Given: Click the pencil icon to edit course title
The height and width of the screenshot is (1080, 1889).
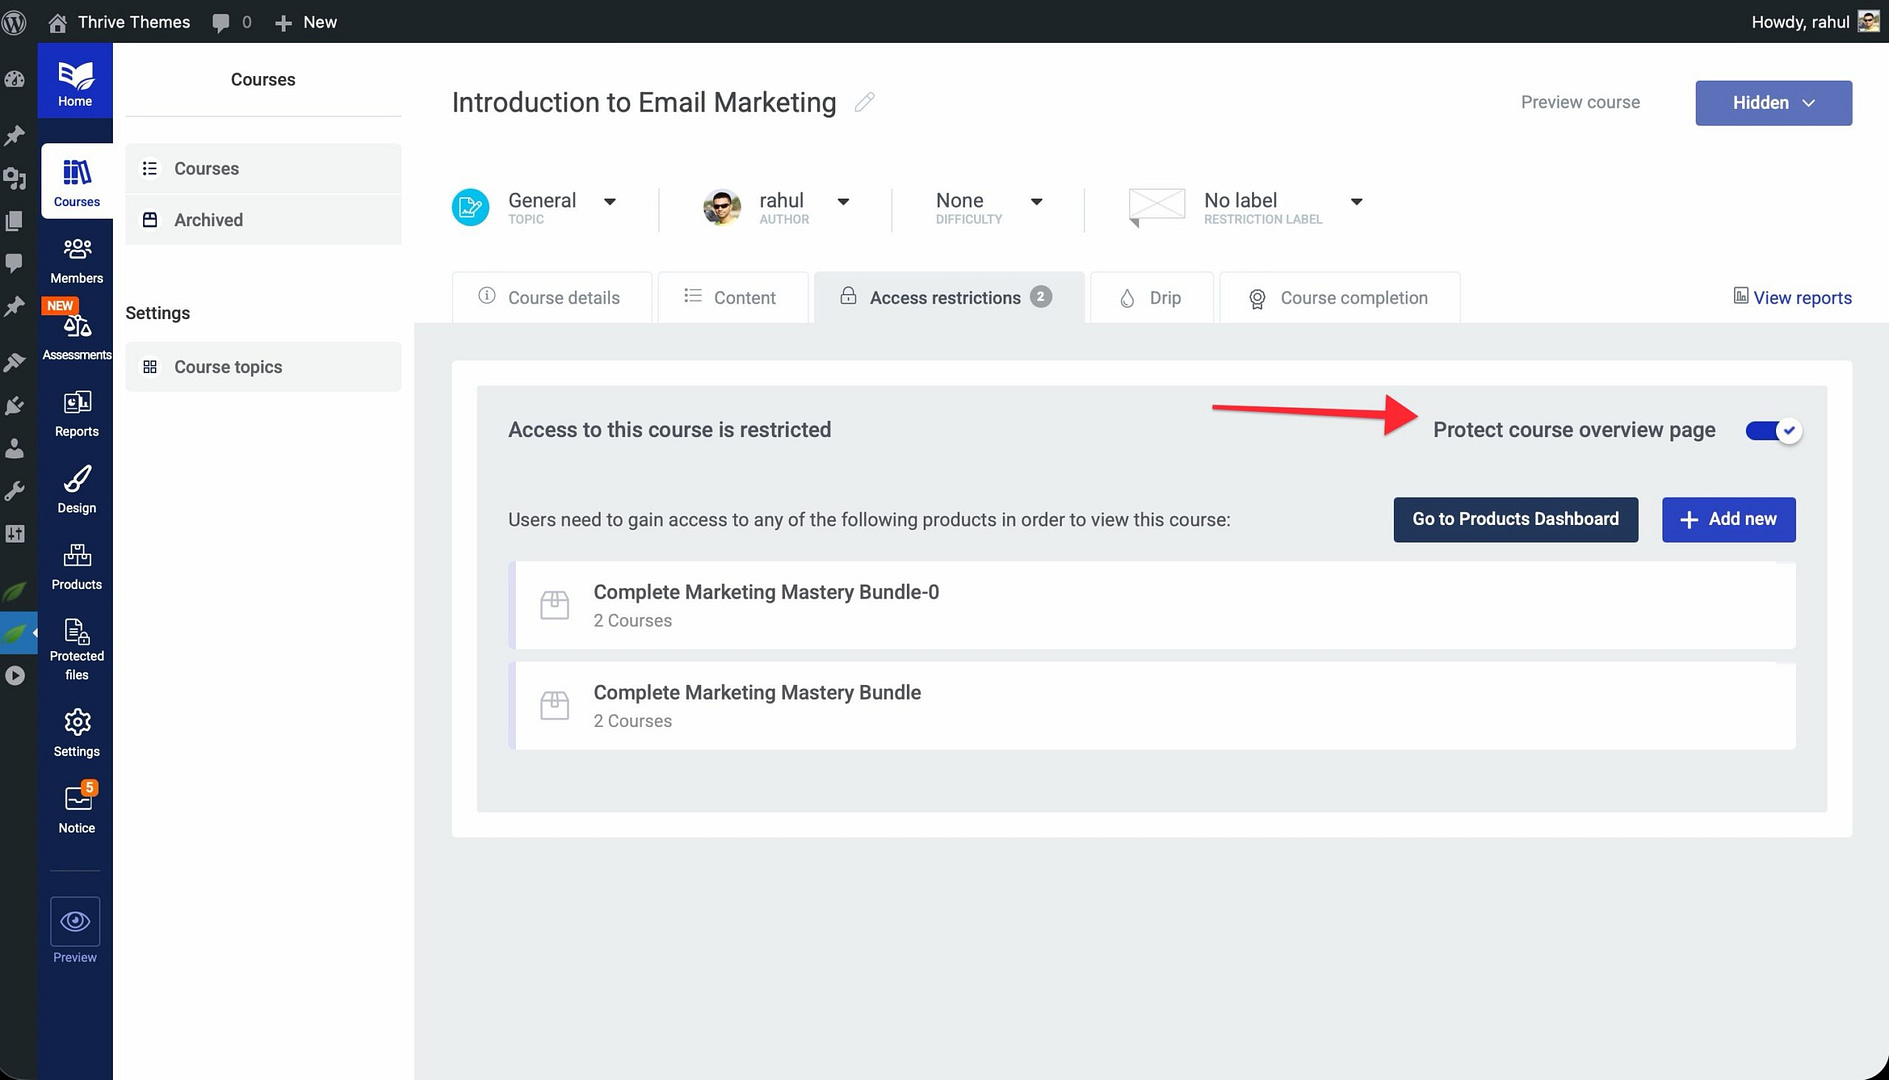Looking at the screenshot, I should tap(864, 102).
